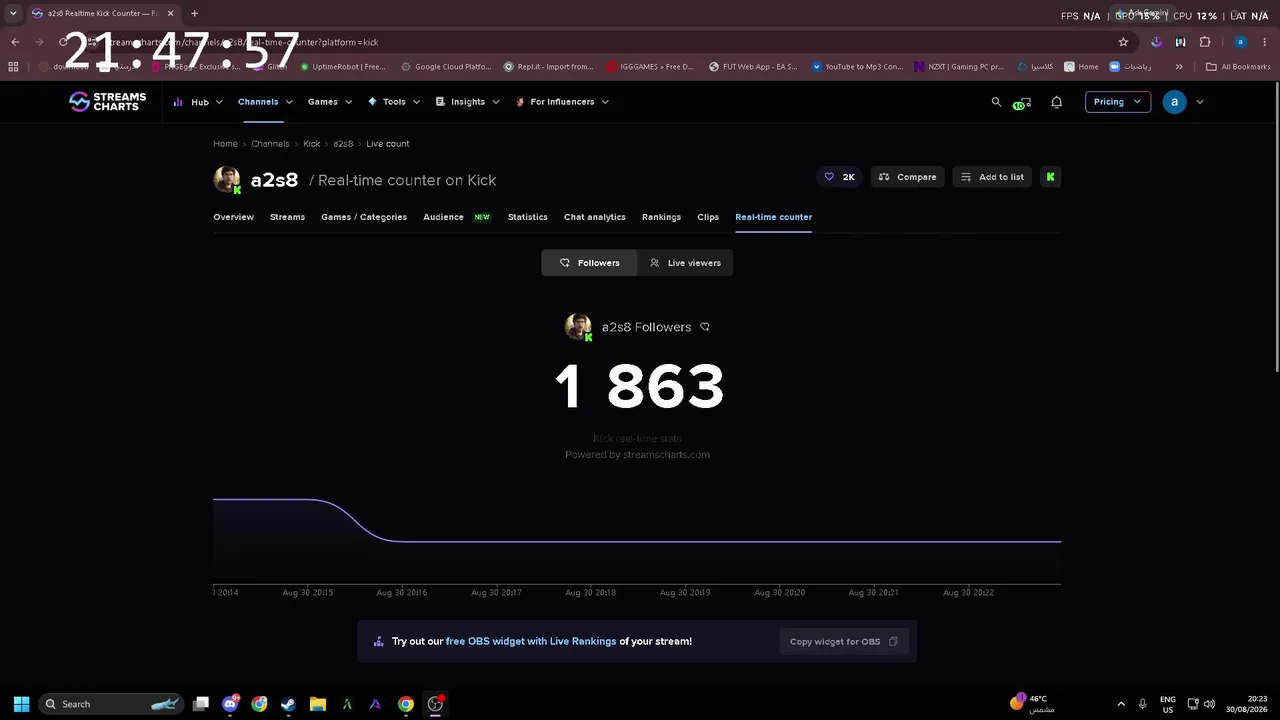Viewport: 1280px width, 720px height.
Task: Open the Games / Categories tab
Action: 364,217
